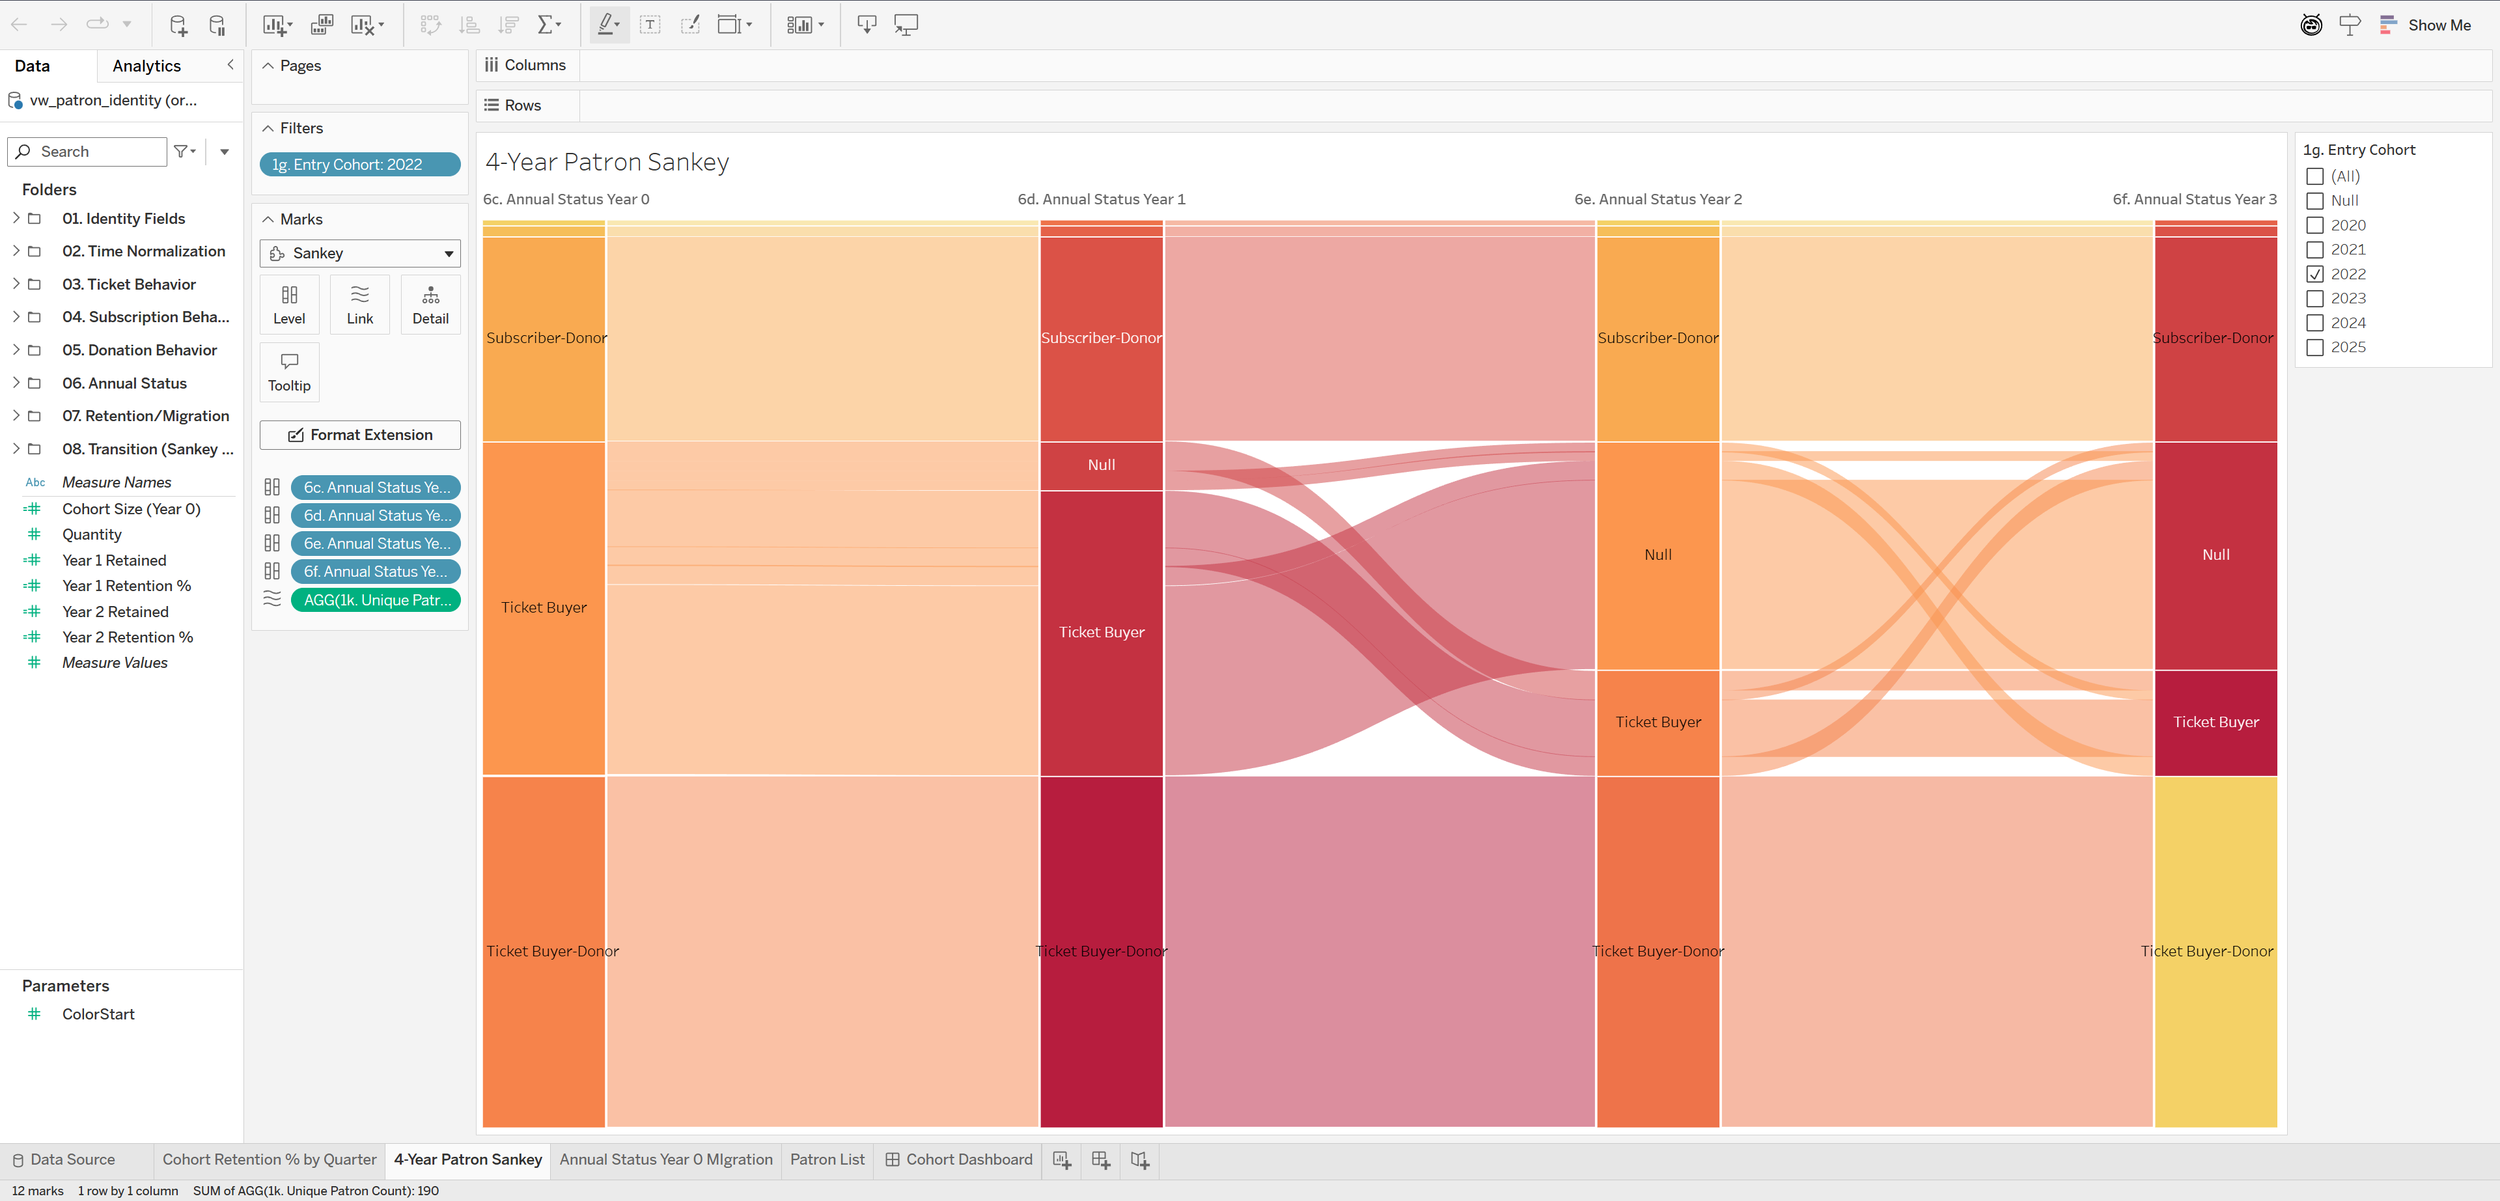Image resolution: width=2500 pixels, height=1201 pixels.
Task: Click the Pause Auto Updates icon
Action: click(x=217, y=25)
